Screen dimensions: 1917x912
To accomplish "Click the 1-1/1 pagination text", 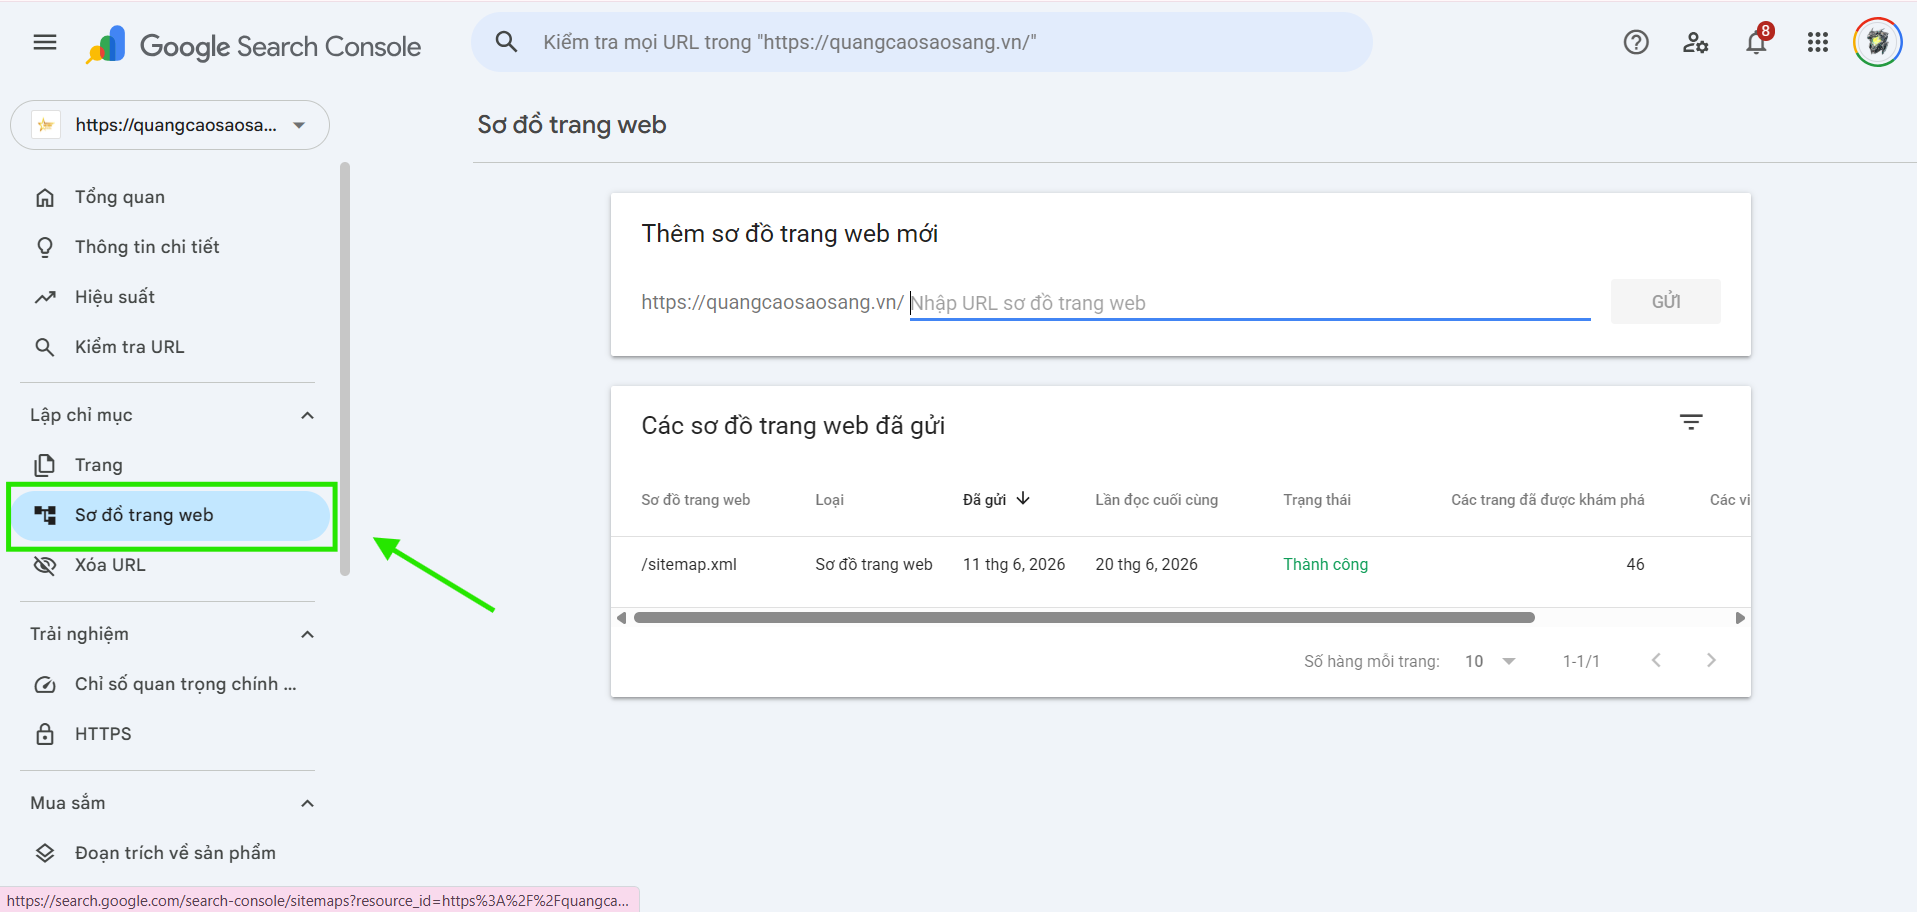I will pos(1581,661).
